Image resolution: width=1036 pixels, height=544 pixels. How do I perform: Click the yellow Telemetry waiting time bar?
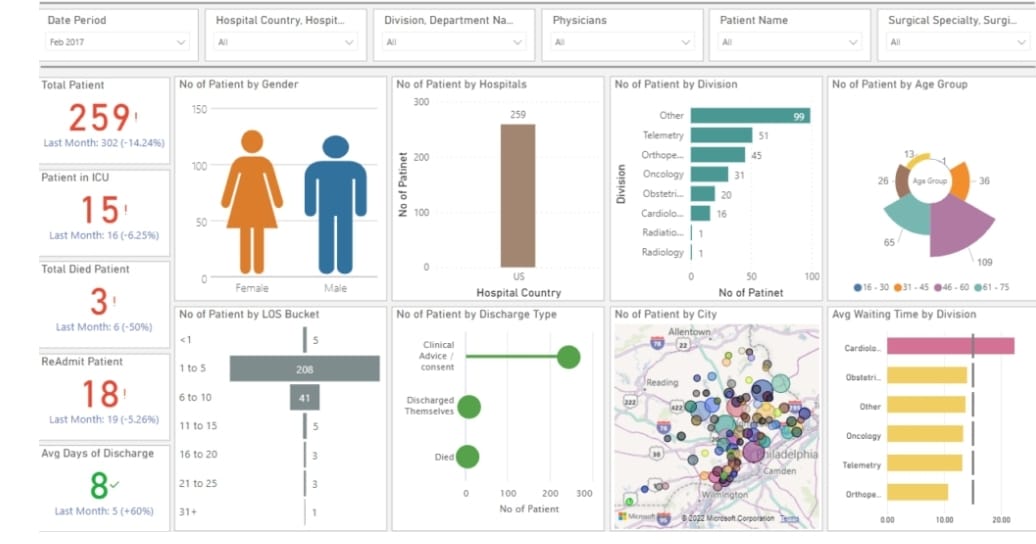(924, 463)
